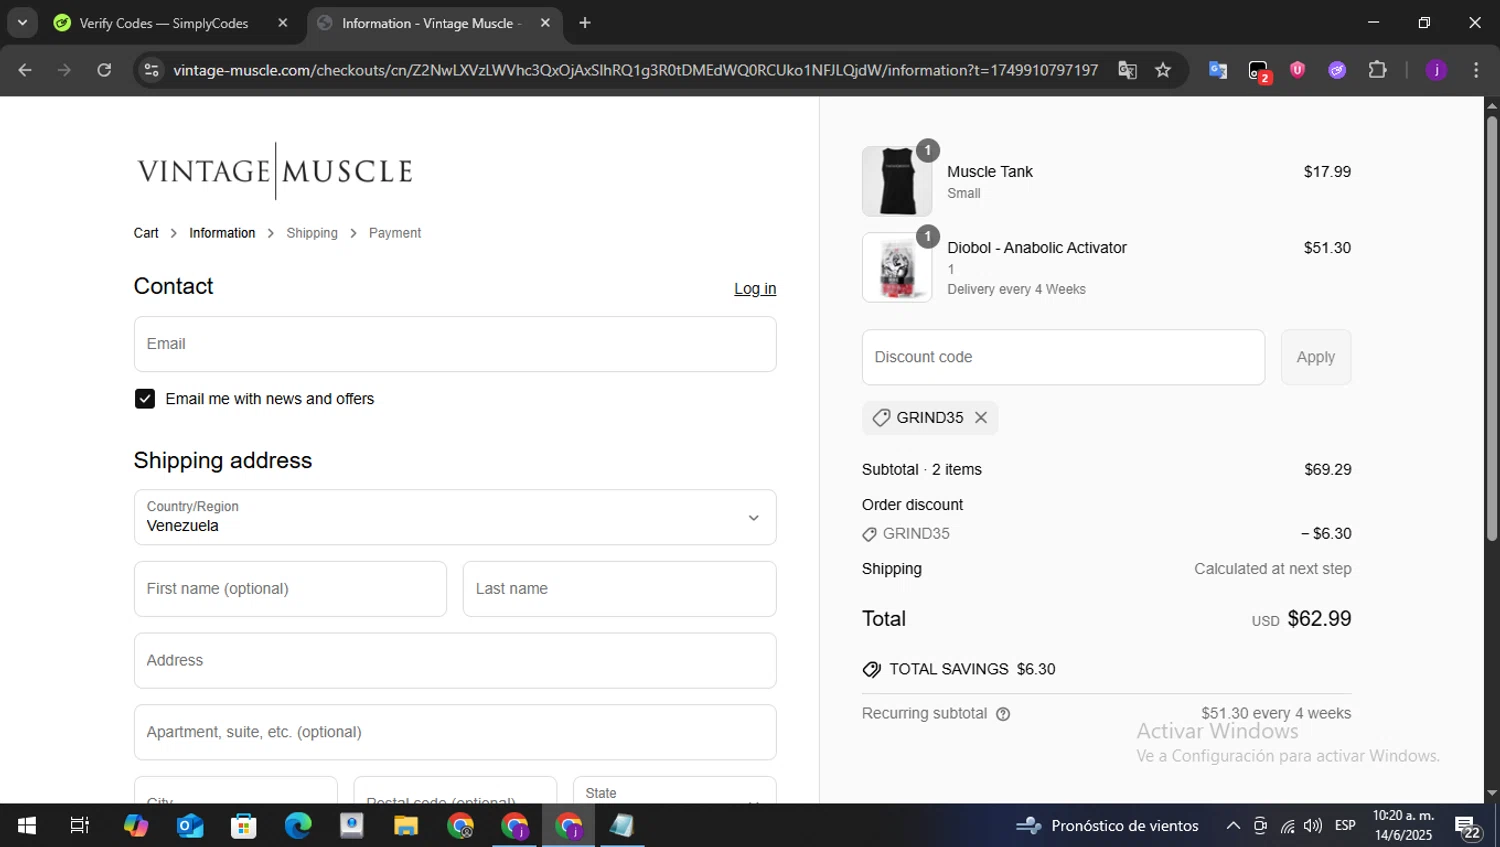Open Microsoft Edge from the taskbar

point(298,826)
